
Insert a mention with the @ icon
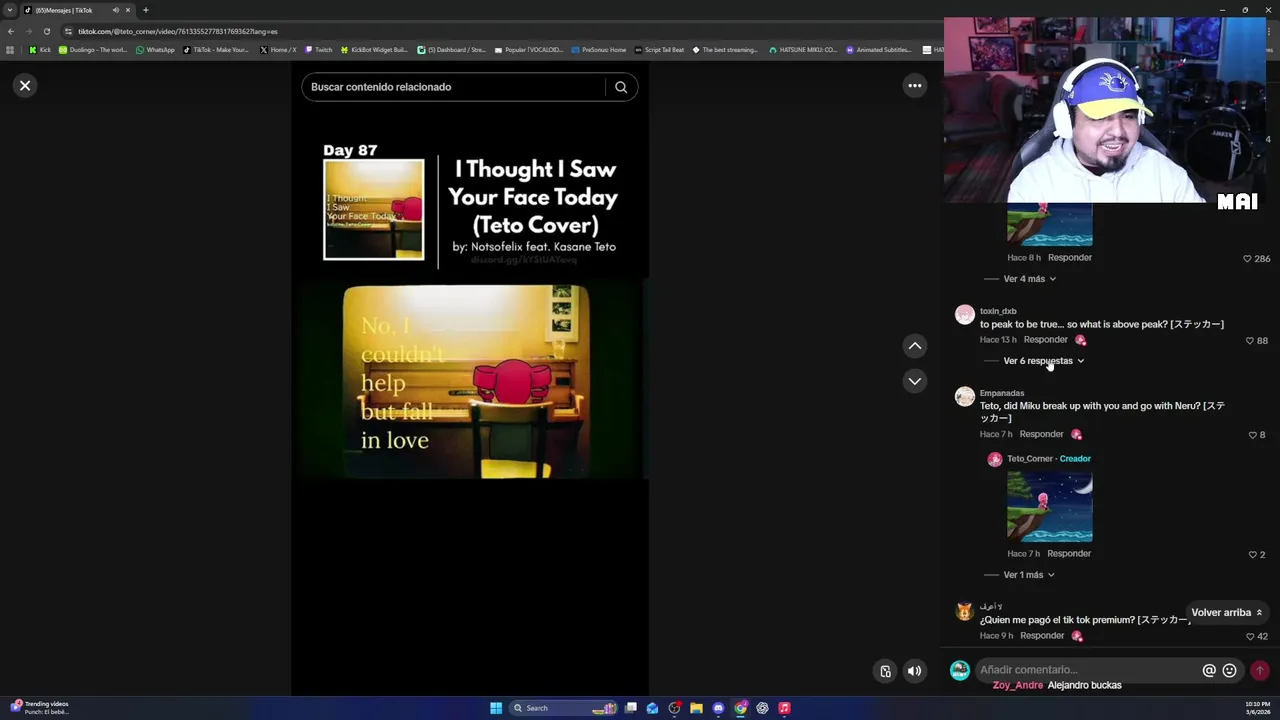[x=1209, y=671]
